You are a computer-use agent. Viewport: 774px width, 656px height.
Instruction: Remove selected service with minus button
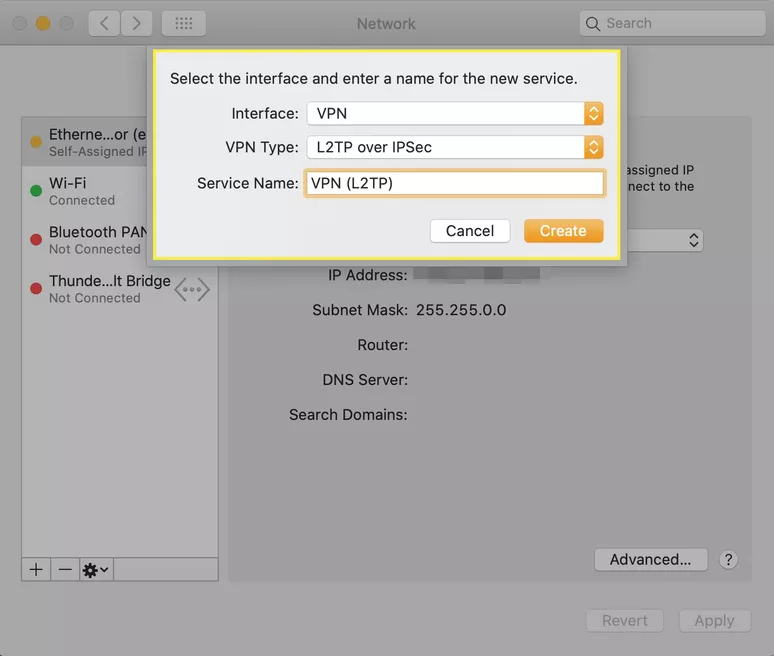[x=65, y=570]
